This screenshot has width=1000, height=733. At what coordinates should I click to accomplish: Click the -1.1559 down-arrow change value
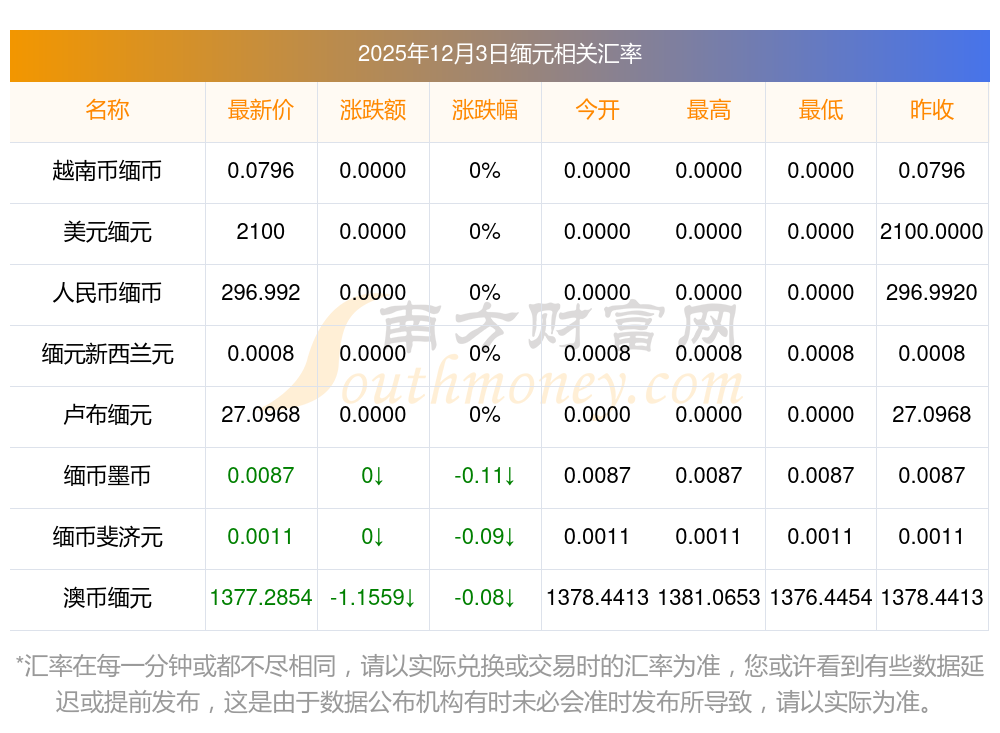tap(373, 598)
